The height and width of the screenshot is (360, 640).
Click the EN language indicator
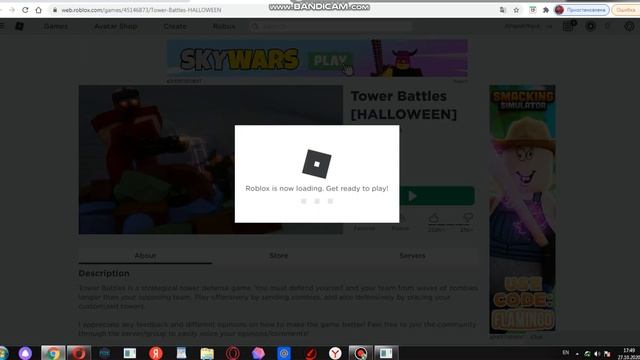pos(565,352)
